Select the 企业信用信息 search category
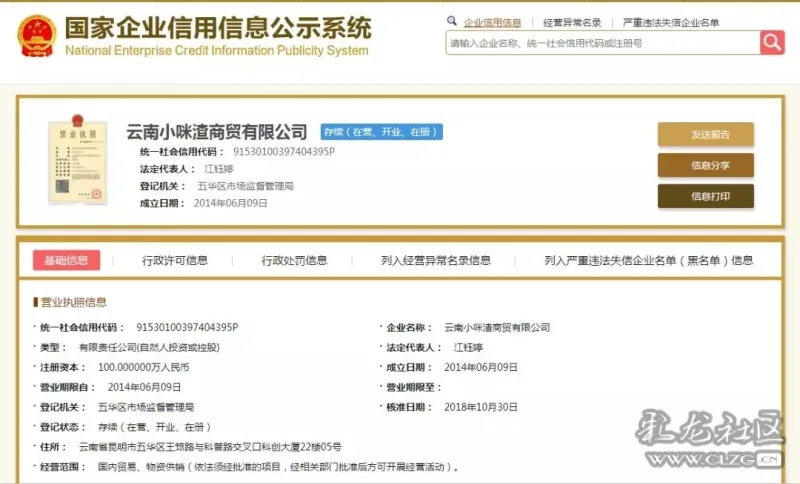 492,22
